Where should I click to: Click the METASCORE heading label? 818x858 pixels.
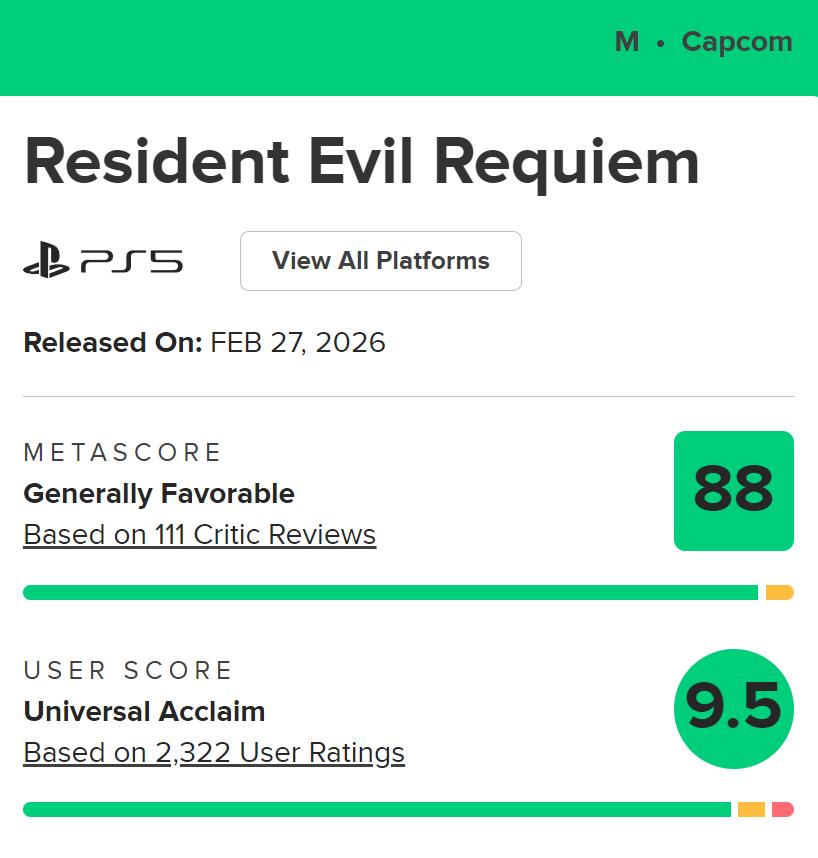point(122,453)
